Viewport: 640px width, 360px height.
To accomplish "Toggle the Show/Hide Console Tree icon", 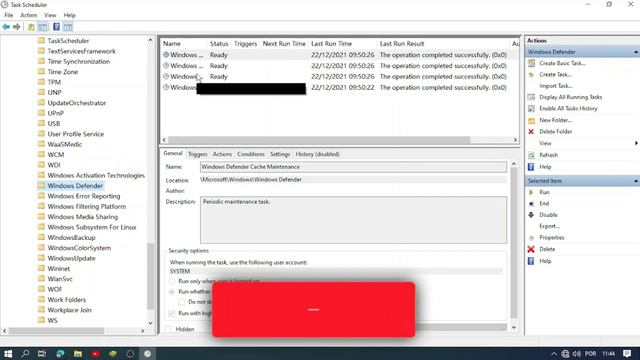I will 42,27.
